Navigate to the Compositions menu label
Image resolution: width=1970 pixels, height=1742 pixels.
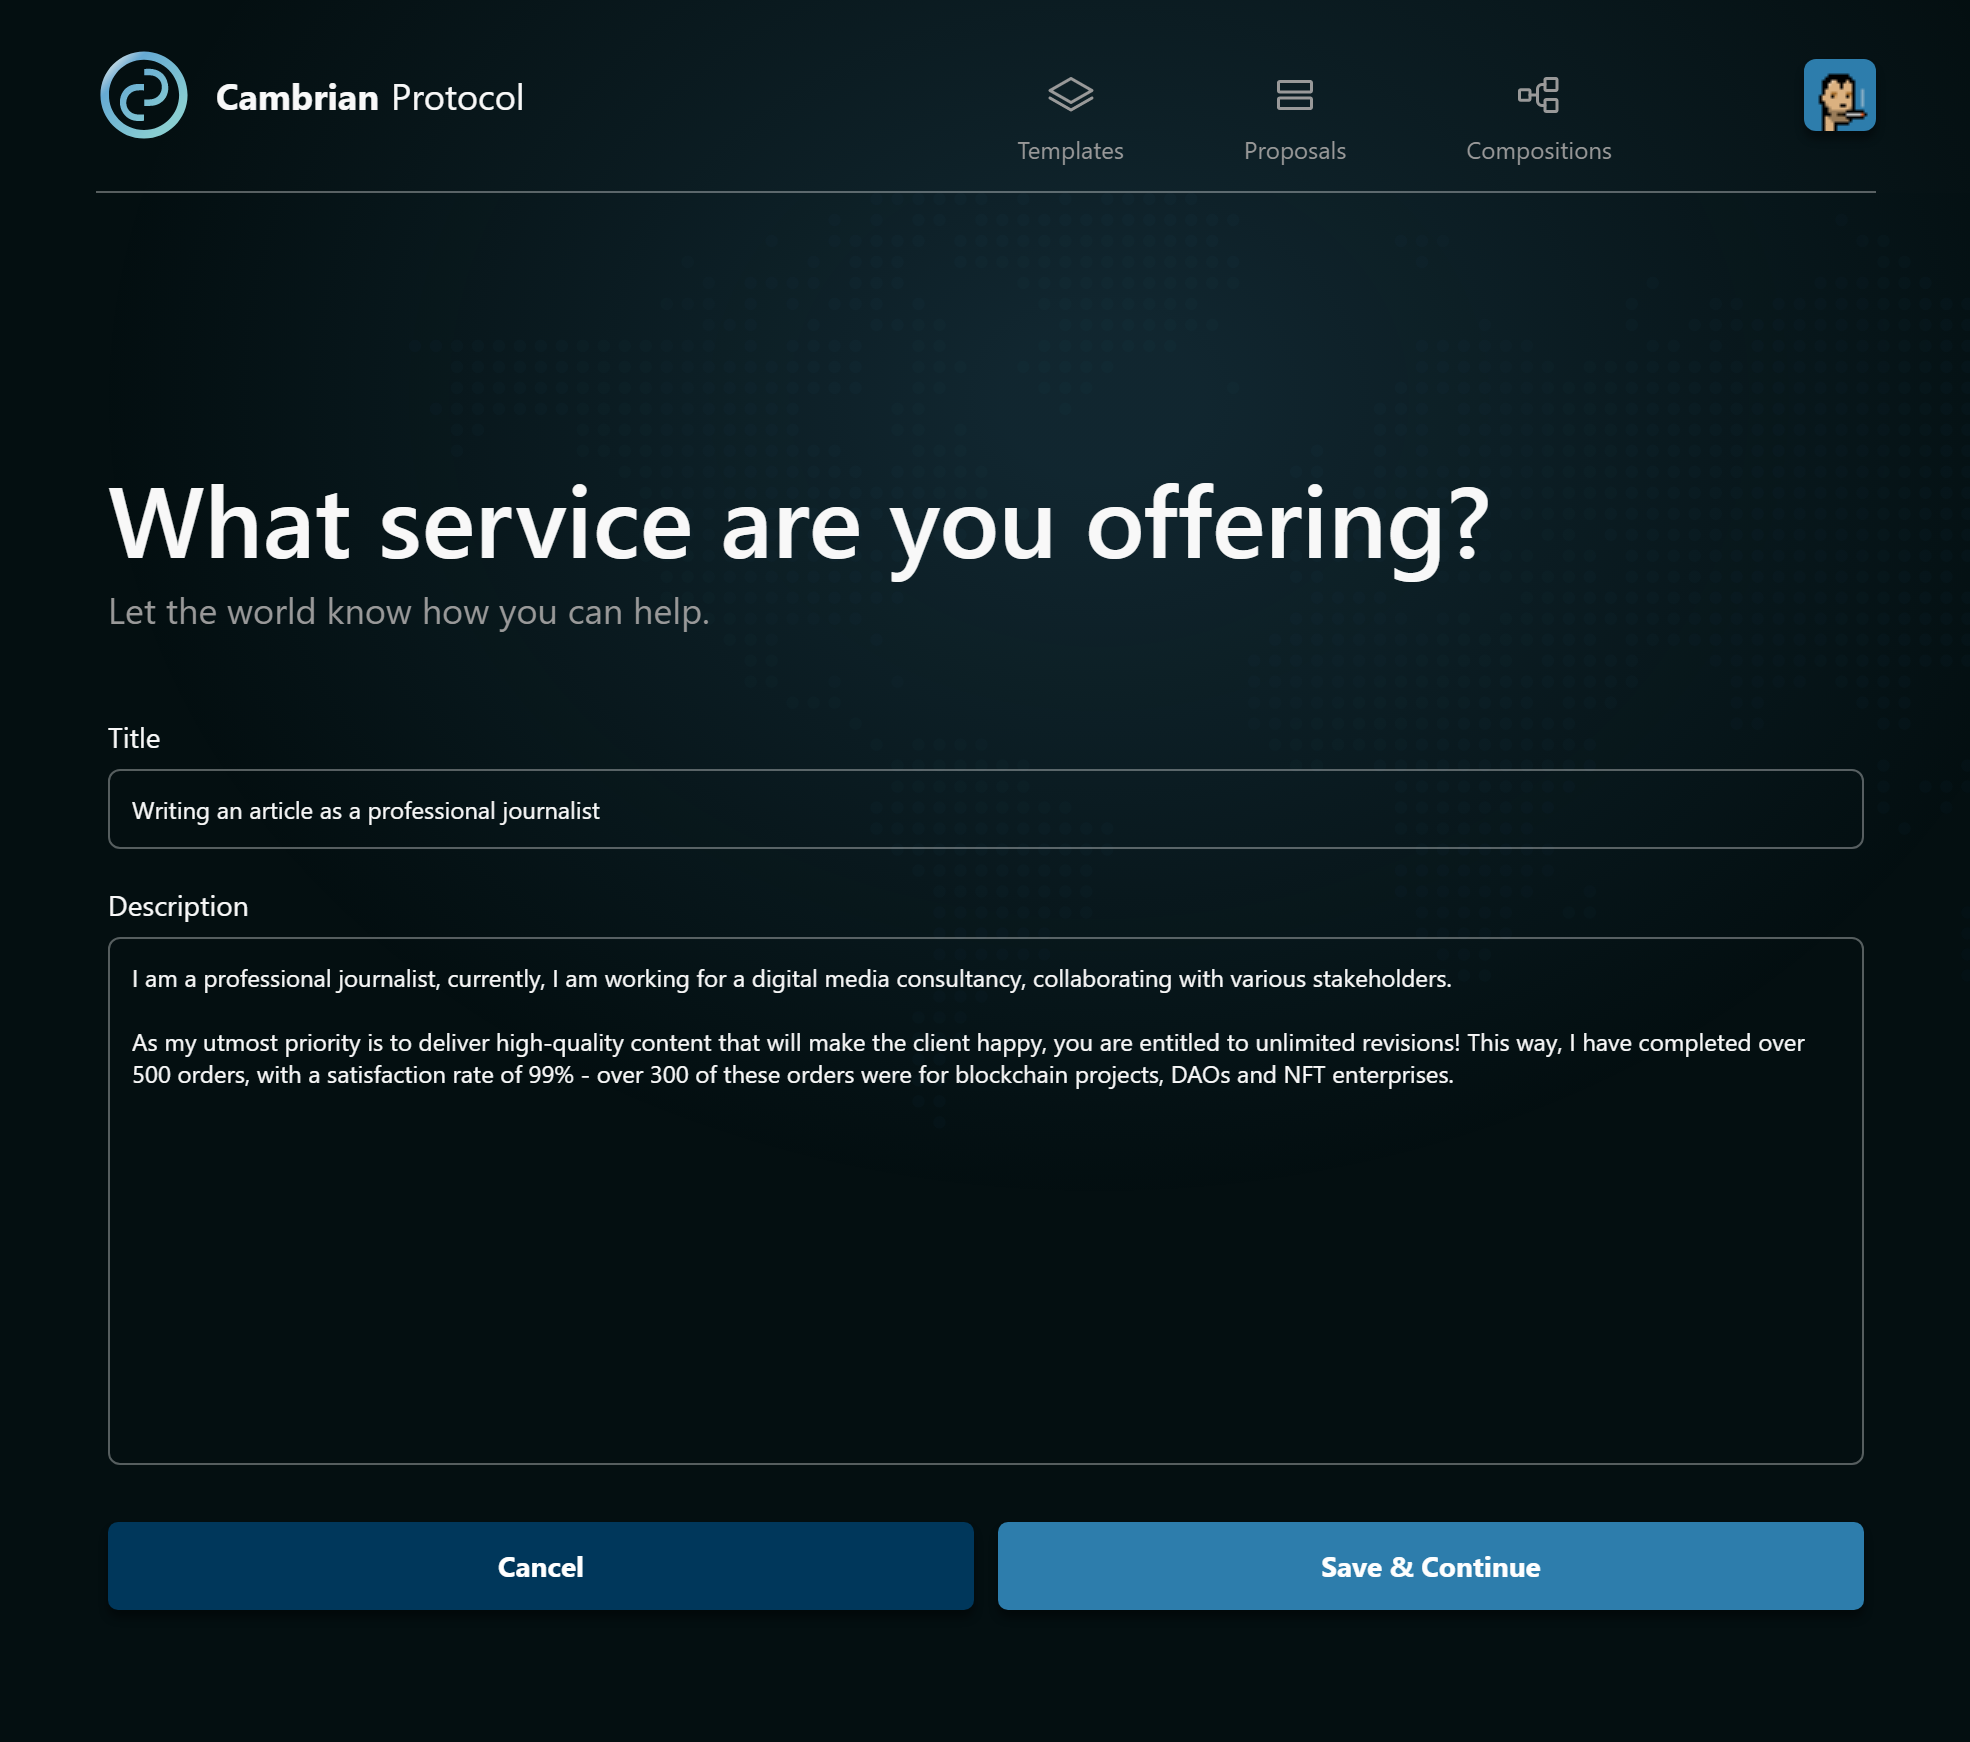[x=1538, y=151]
